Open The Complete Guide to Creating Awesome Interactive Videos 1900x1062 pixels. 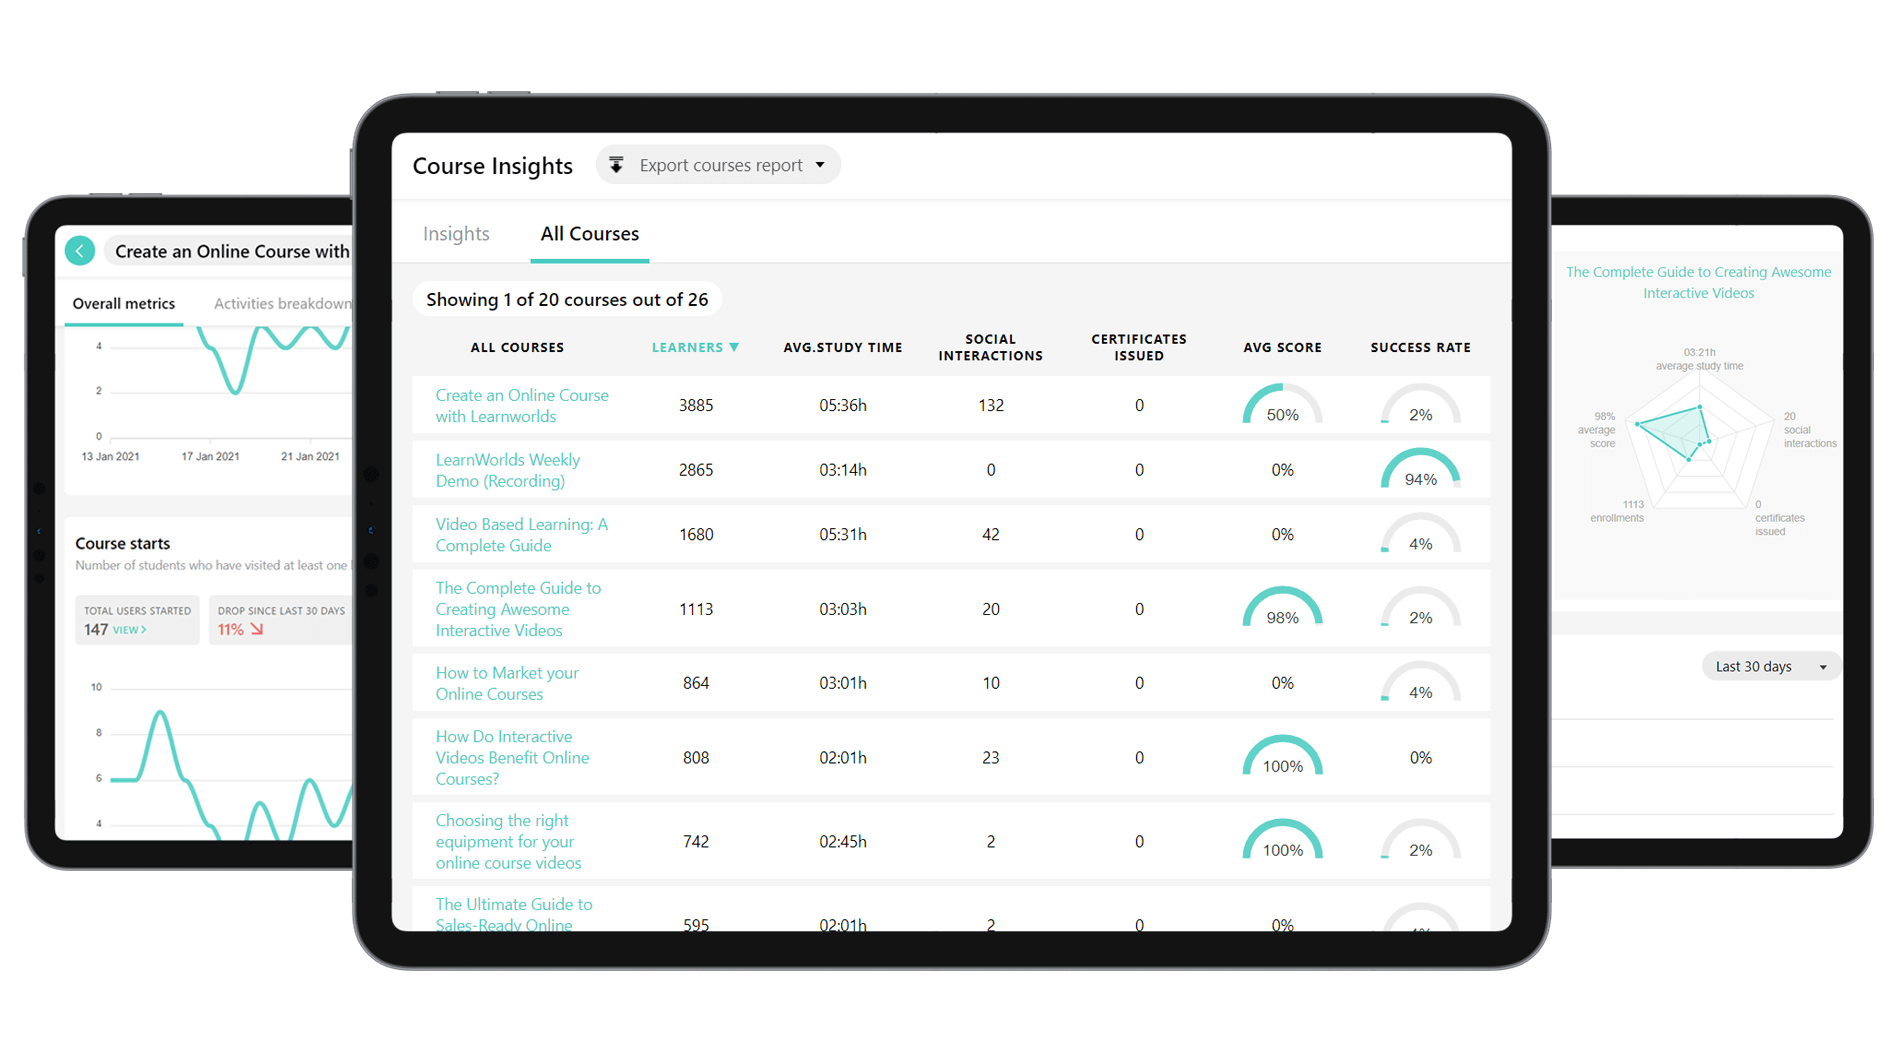[x=518, y=609]
